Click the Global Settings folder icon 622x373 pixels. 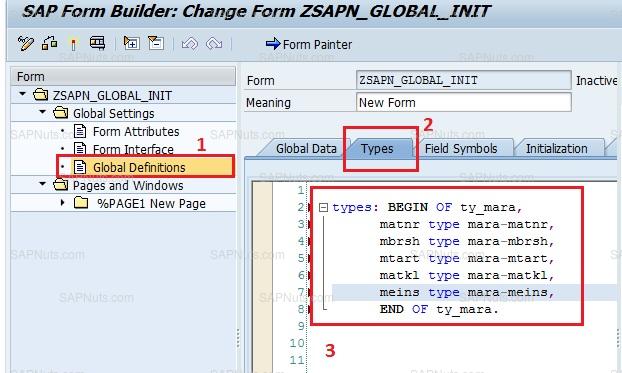[x=61, y=113]
